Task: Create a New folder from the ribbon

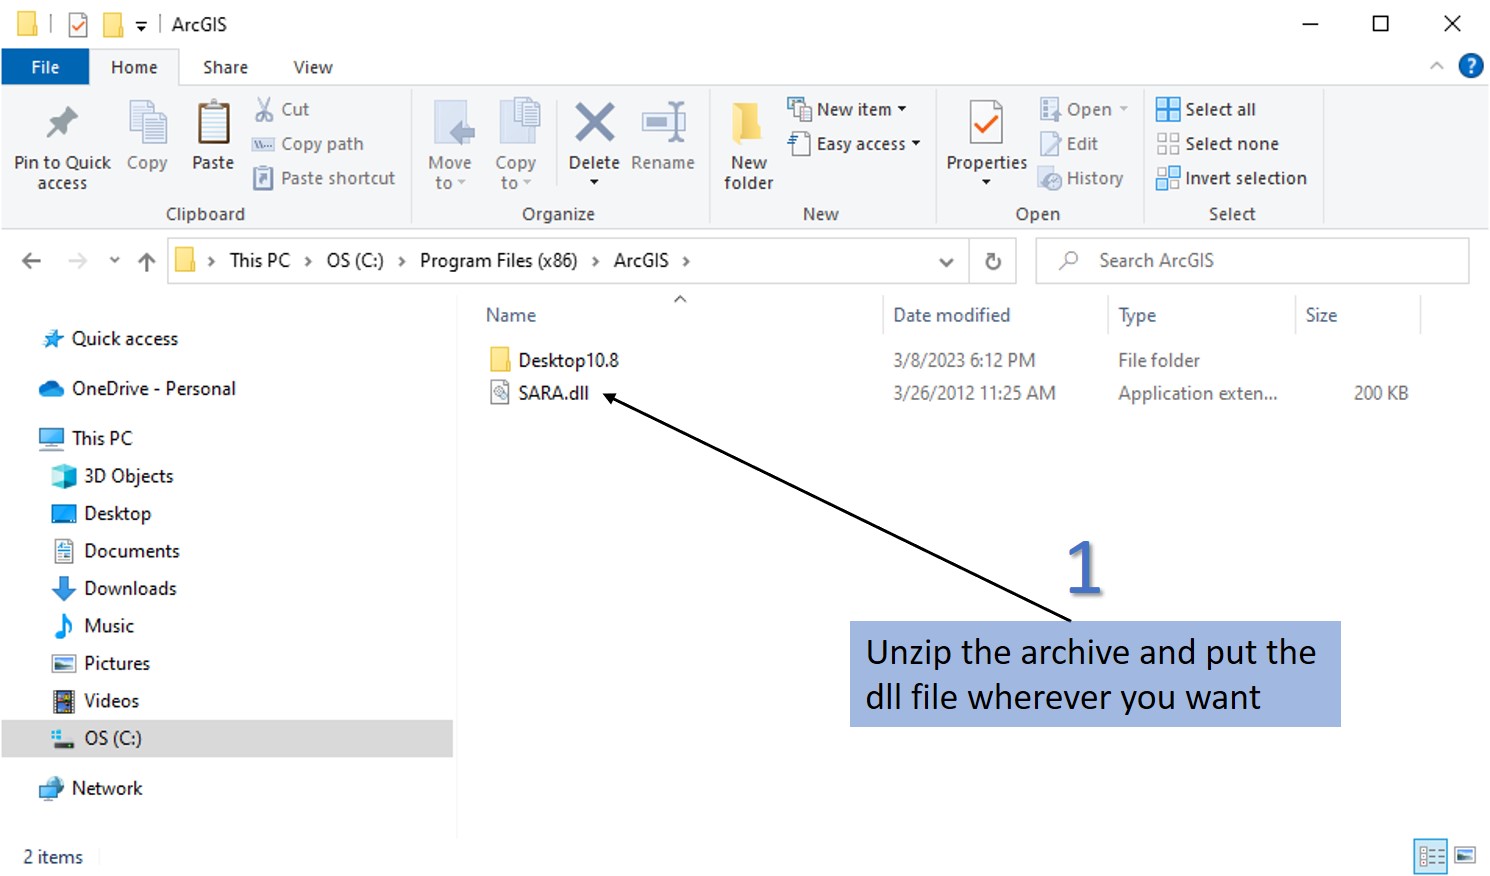Action: tap(748, 145)
